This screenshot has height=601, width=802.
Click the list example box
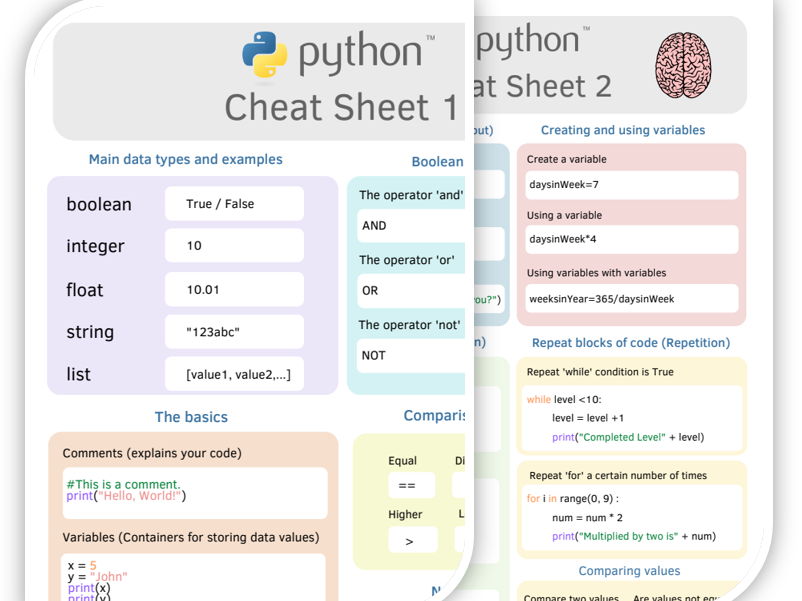234,373
